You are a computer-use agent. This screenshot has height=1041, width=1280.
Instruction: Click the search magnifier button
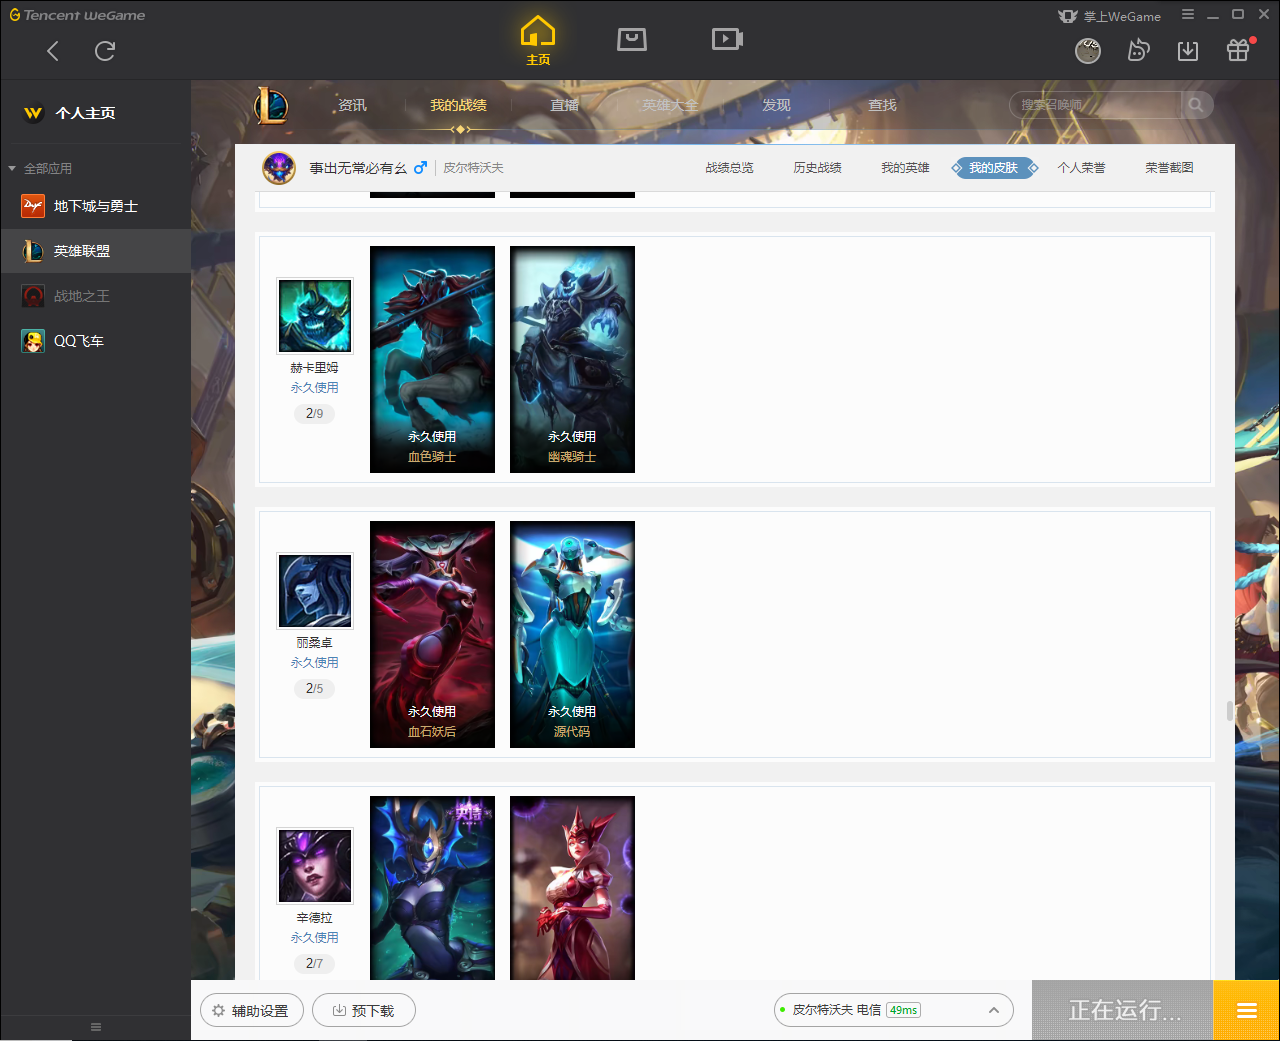pos(1196,105)
